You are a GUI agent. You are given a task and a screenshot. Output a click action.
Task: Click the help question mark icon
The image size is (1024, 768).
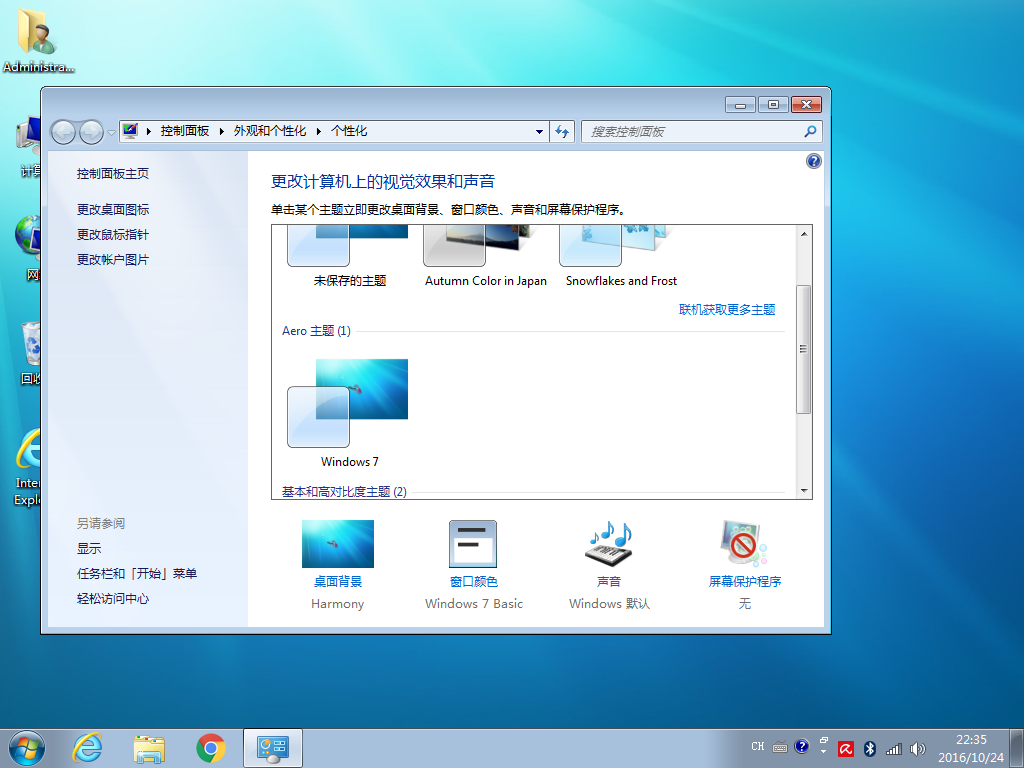(x=813, y=161)
